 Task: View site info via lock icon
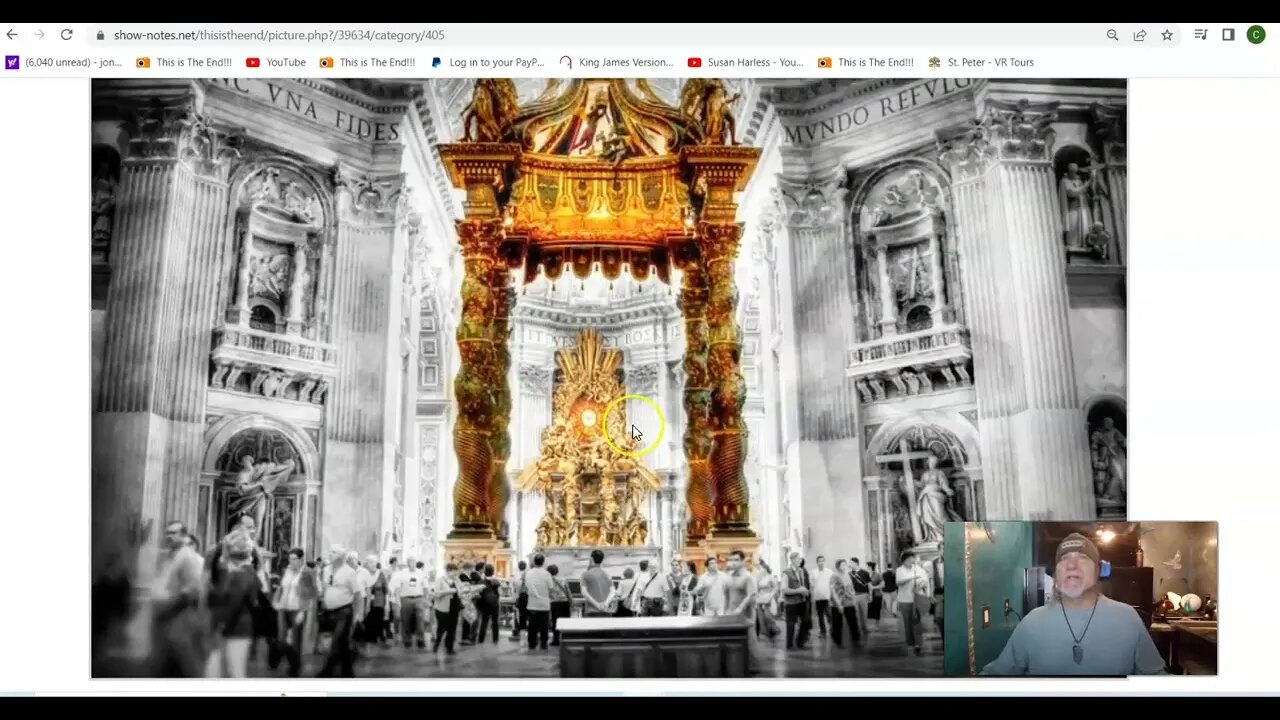point(100,35)
